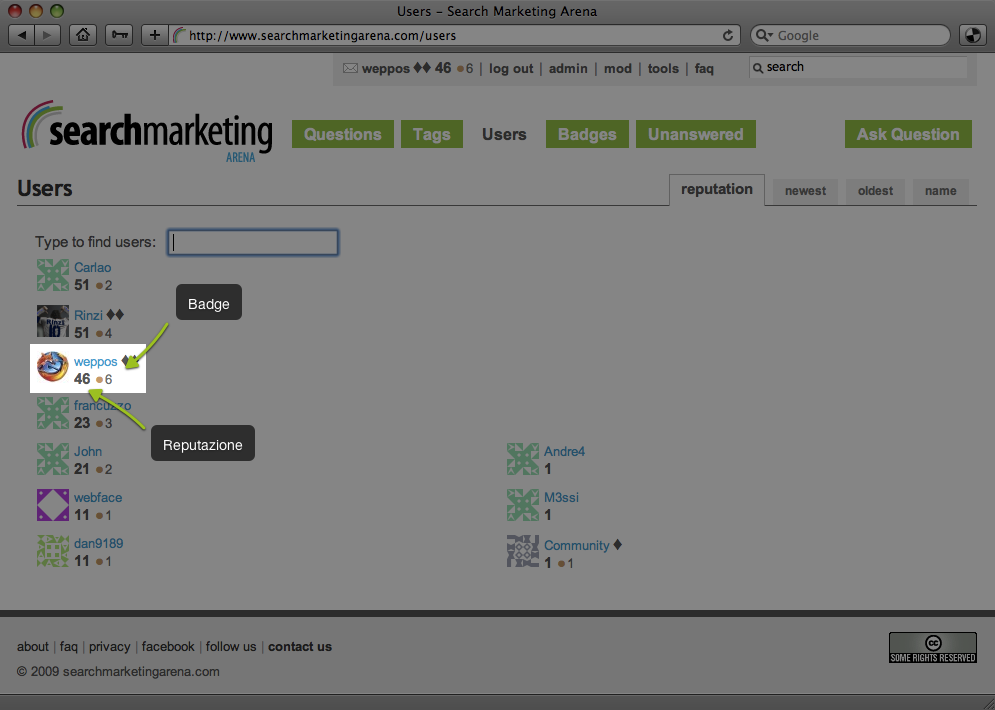
Task: Open webface's user profile link
Action: pos(98,497)
